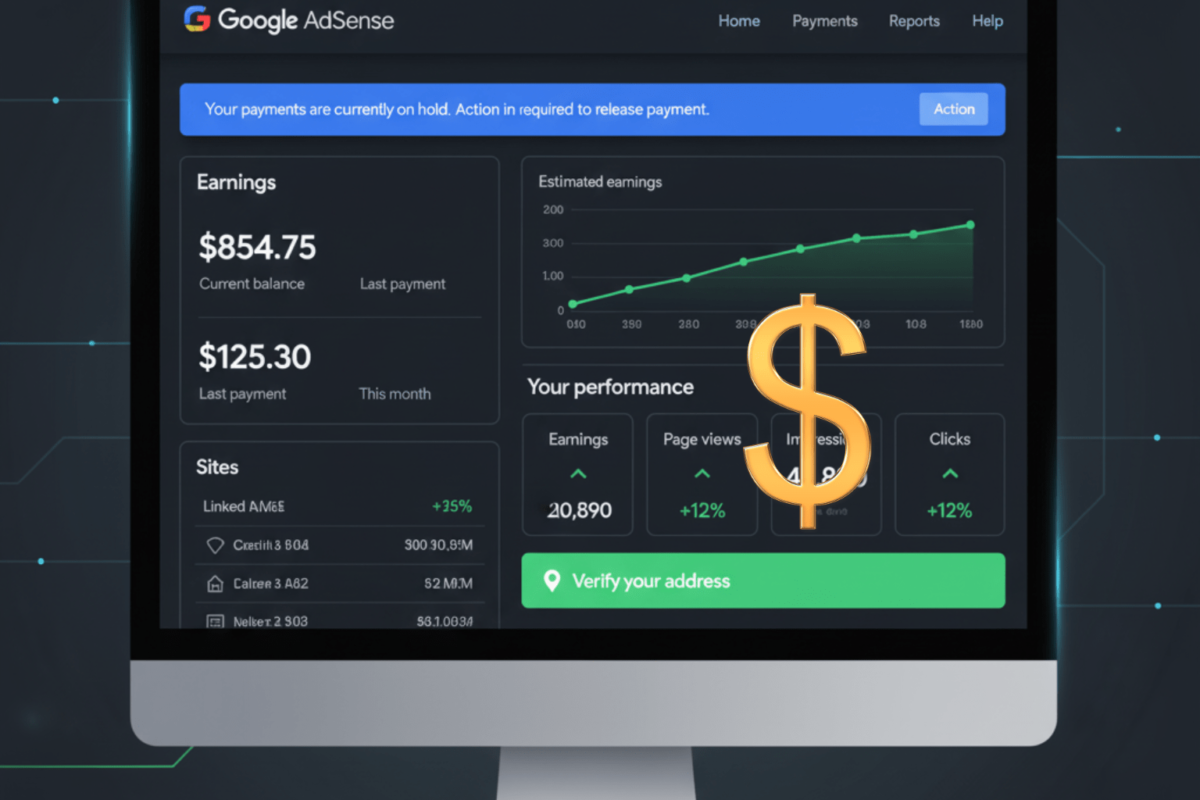
Task: Click the green up arrow under Earnings
Action: click(x=578, y=474)
